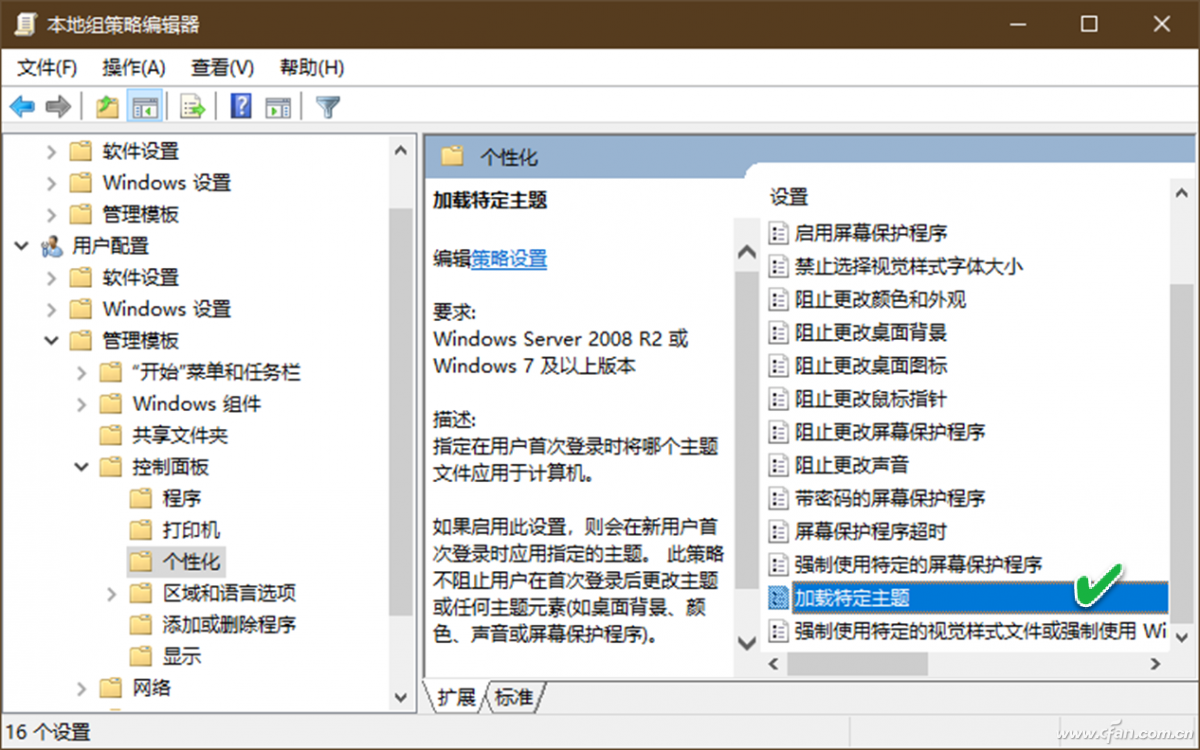Click settings list horizontal scroll left arrow
1200x750 pixels.
(775, 664)
